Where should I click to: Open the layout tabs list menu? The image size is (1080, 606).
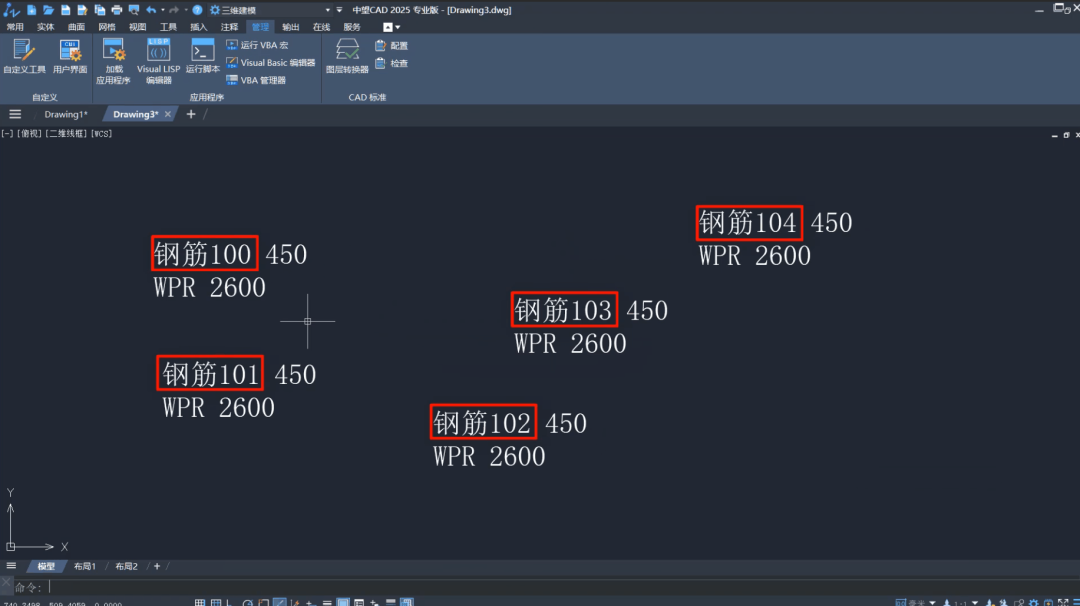pos(11,566)
